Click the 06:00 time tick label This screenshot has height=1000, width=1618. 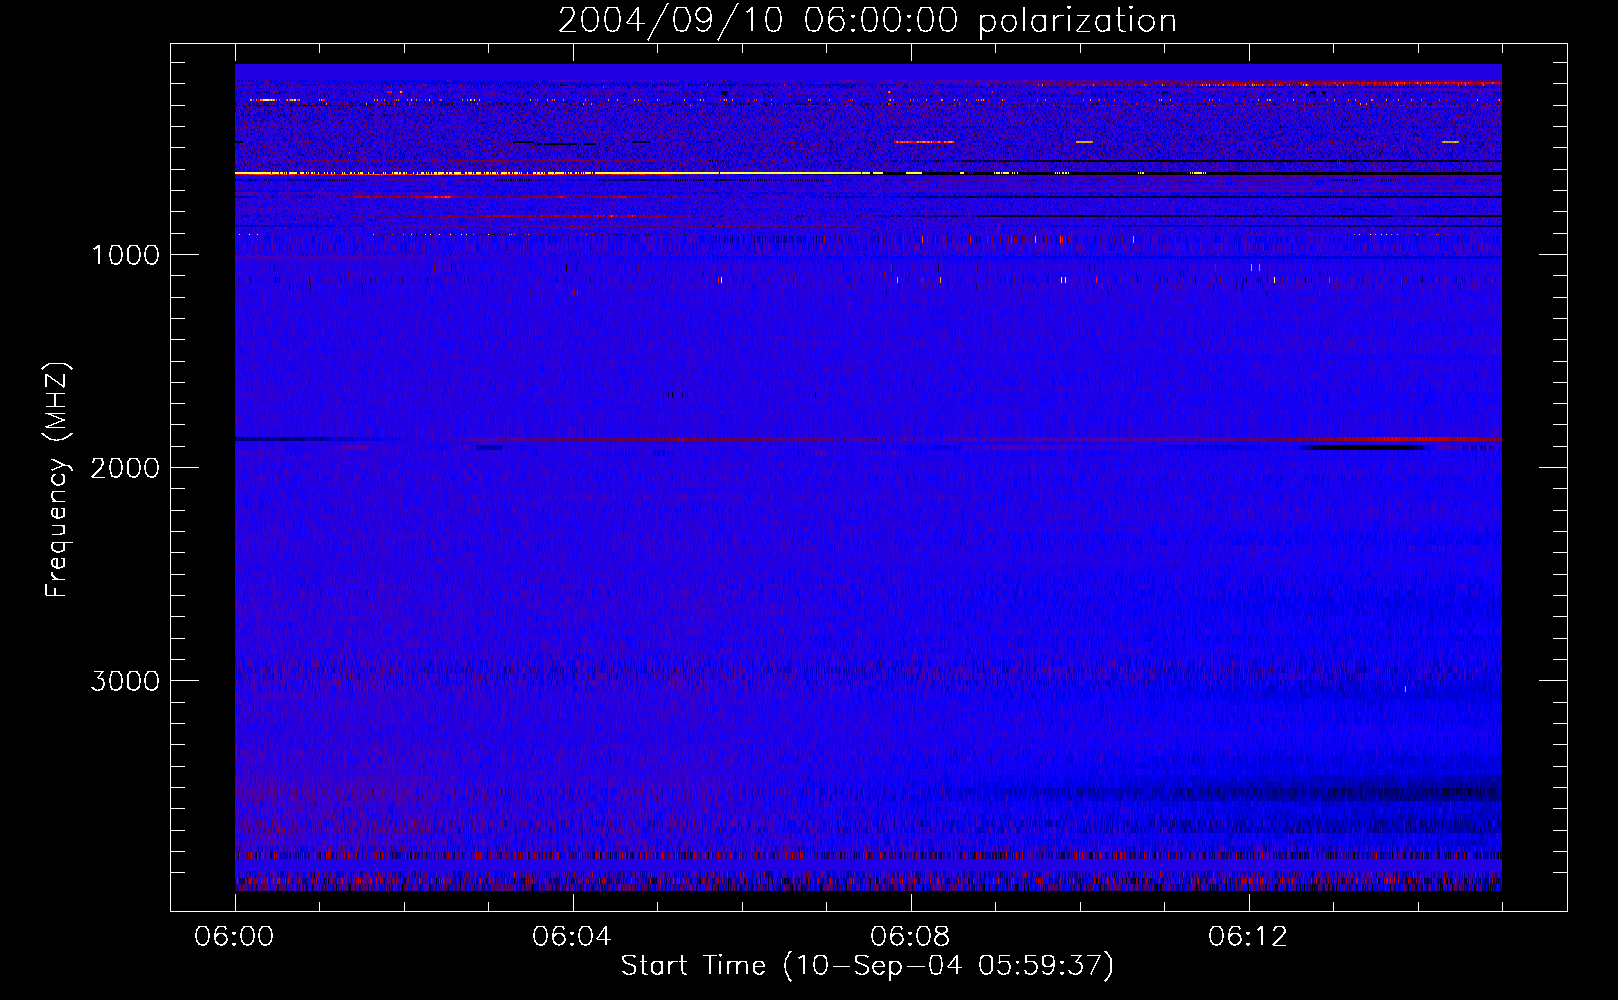[x=235, y=937]
